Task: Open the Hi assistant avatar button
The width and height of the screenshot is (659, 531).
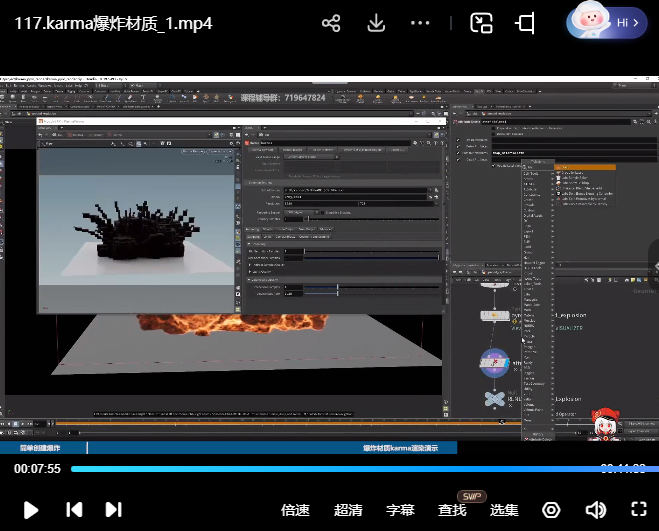Action: click(607, 22)
